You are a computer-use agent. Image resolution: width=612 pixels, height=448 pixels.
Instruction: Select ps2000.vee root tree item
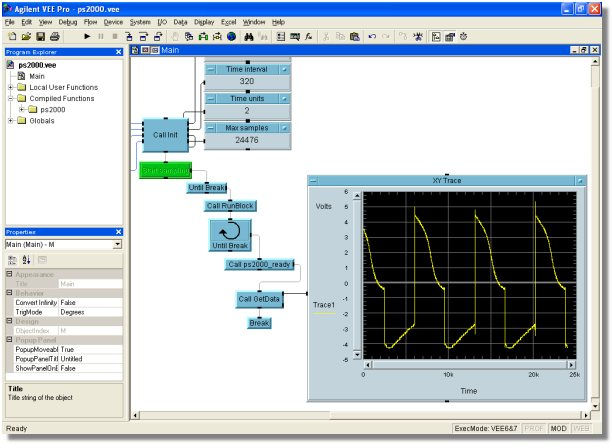coord(37,65)
